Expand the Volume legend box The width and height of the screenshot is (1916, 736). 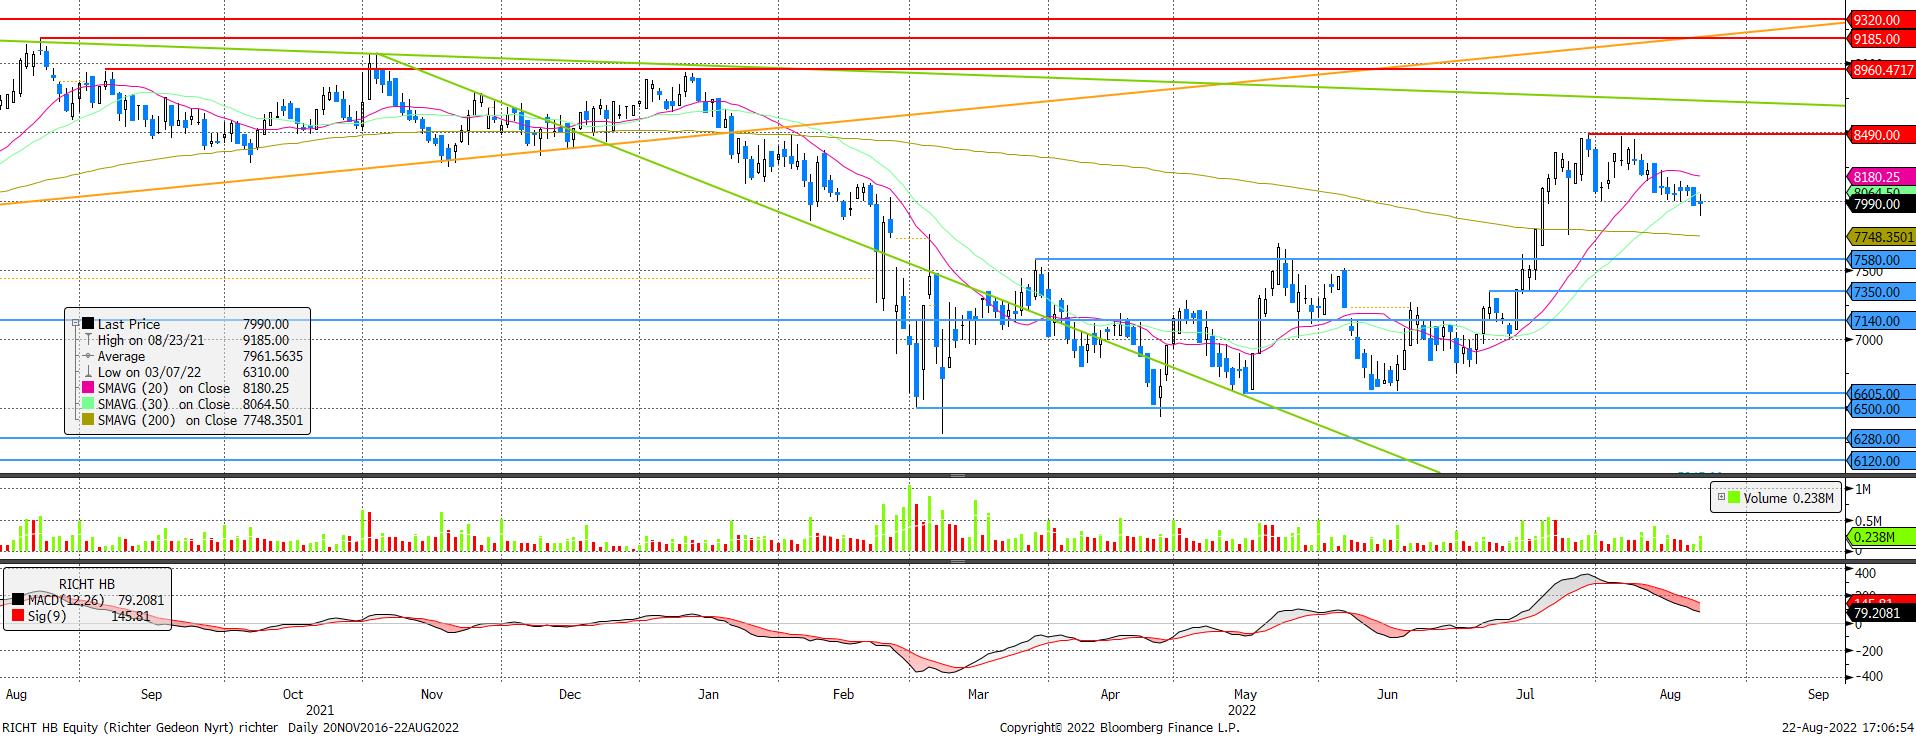coord(1721,497)
